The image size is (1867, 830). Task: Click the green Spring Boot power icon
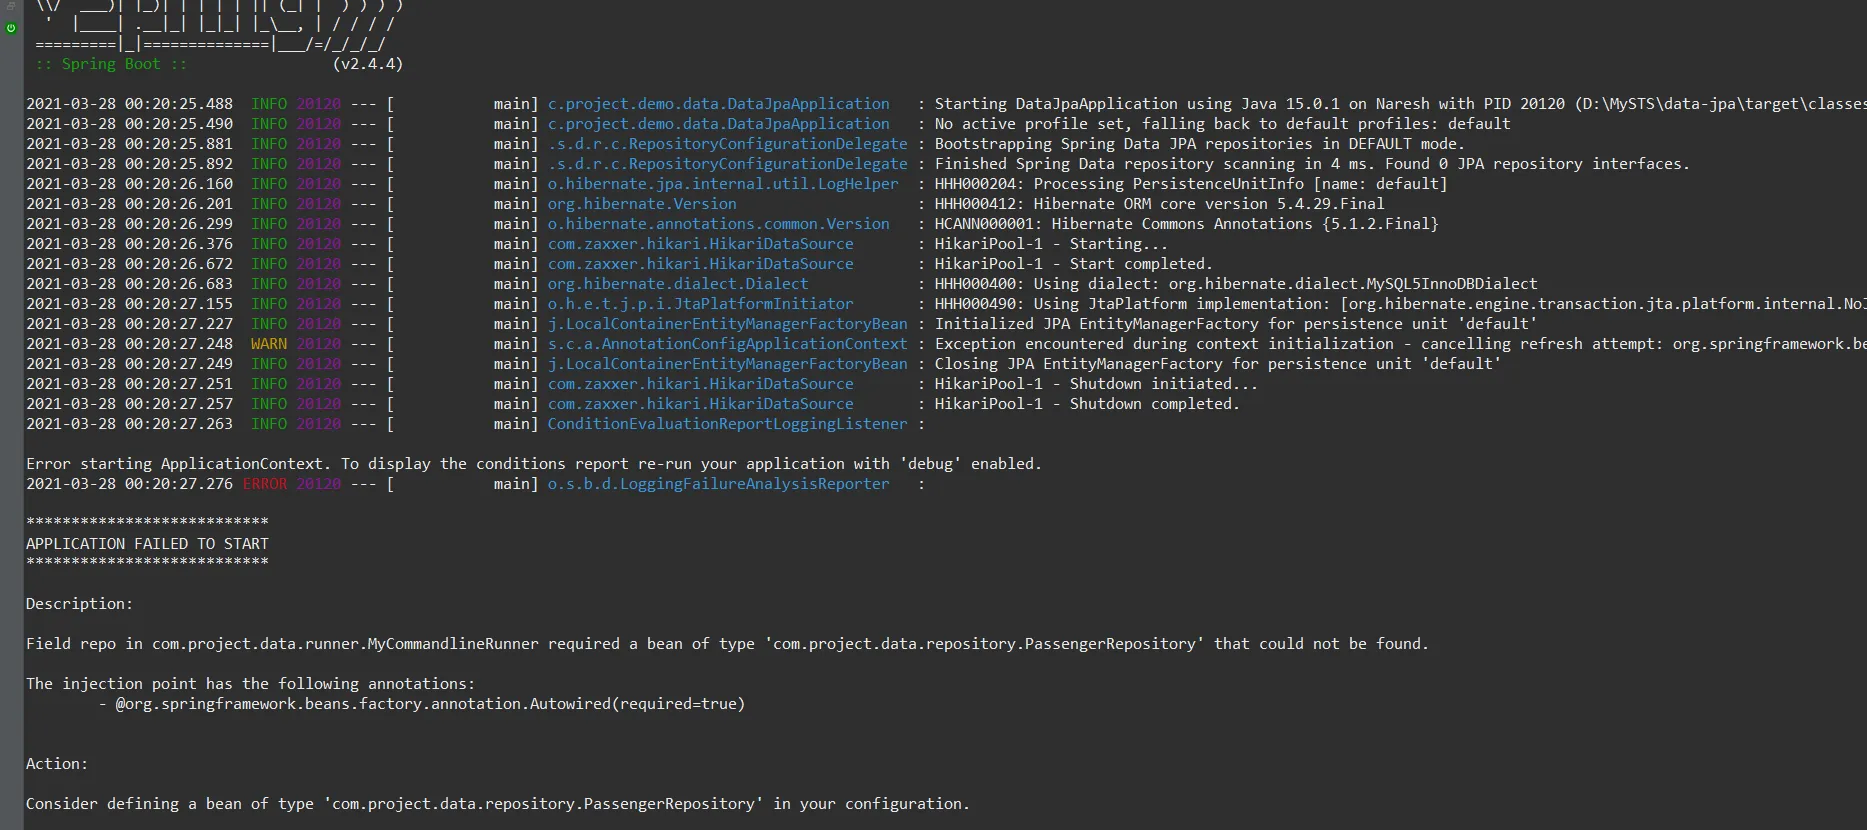coord(11,28)
